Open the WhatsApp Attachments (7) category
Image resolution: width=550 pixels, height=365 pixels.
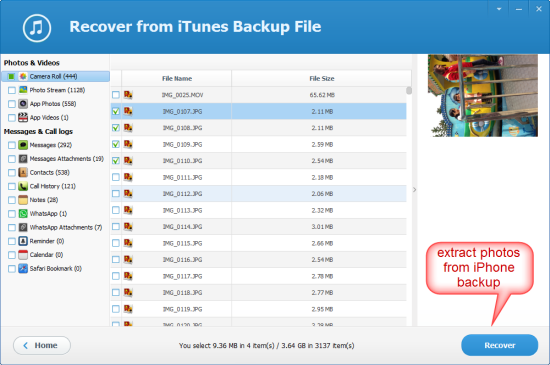tap(66, 227)
